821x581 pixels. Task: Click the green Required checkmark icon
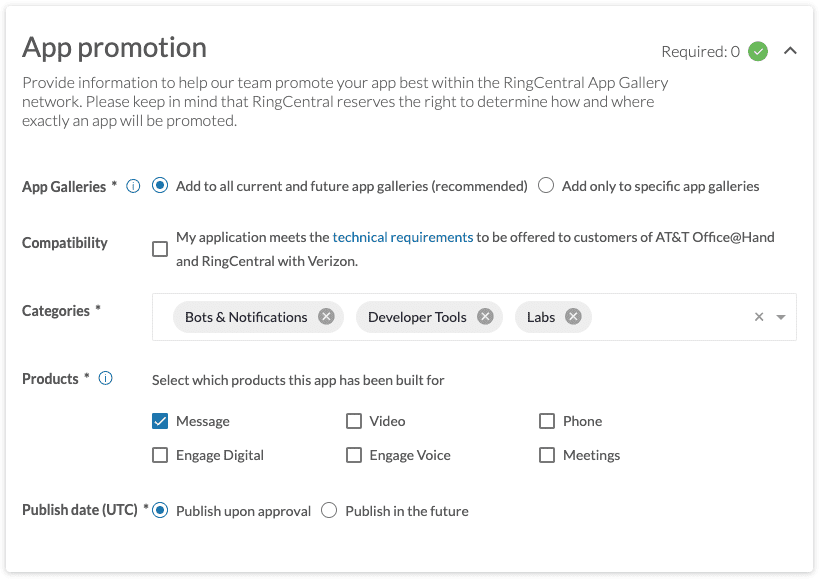pos(758,51)
